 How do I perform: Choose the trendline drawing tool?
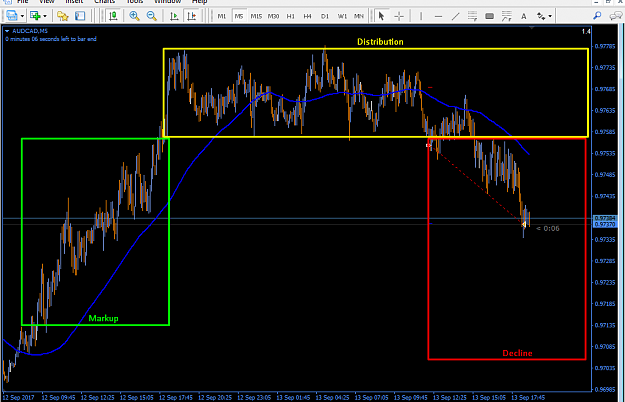click(x=456, y=16)
